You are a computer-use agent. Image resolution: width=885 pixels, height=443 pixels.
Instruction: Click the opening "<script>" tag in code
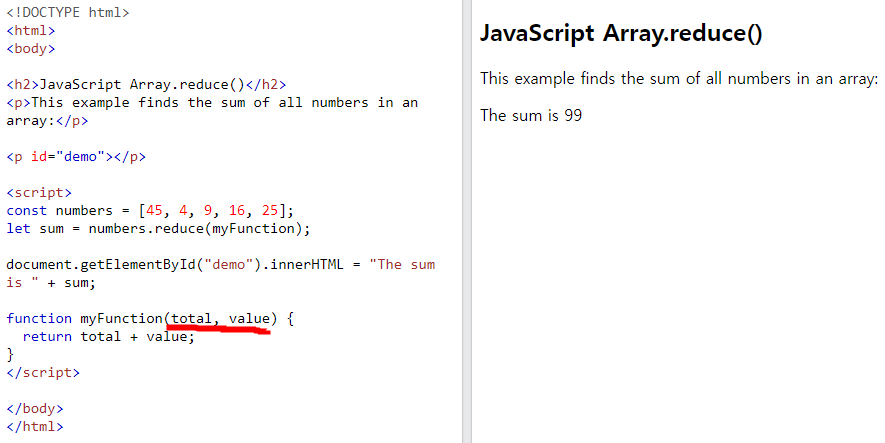pos(39,192)
